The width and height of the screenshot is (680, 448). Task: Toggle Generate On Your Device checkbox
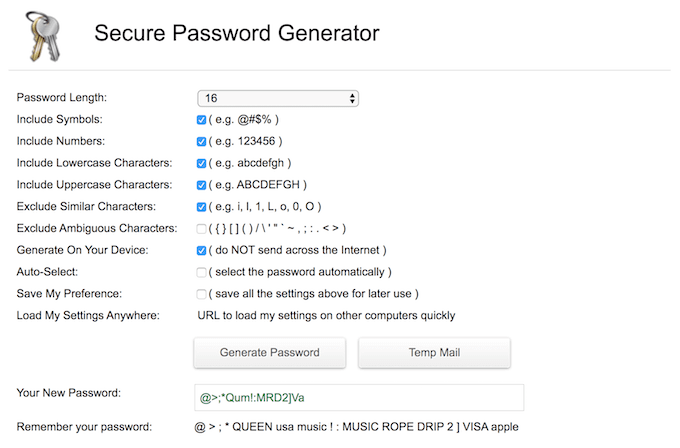click(x=202, y=250)
